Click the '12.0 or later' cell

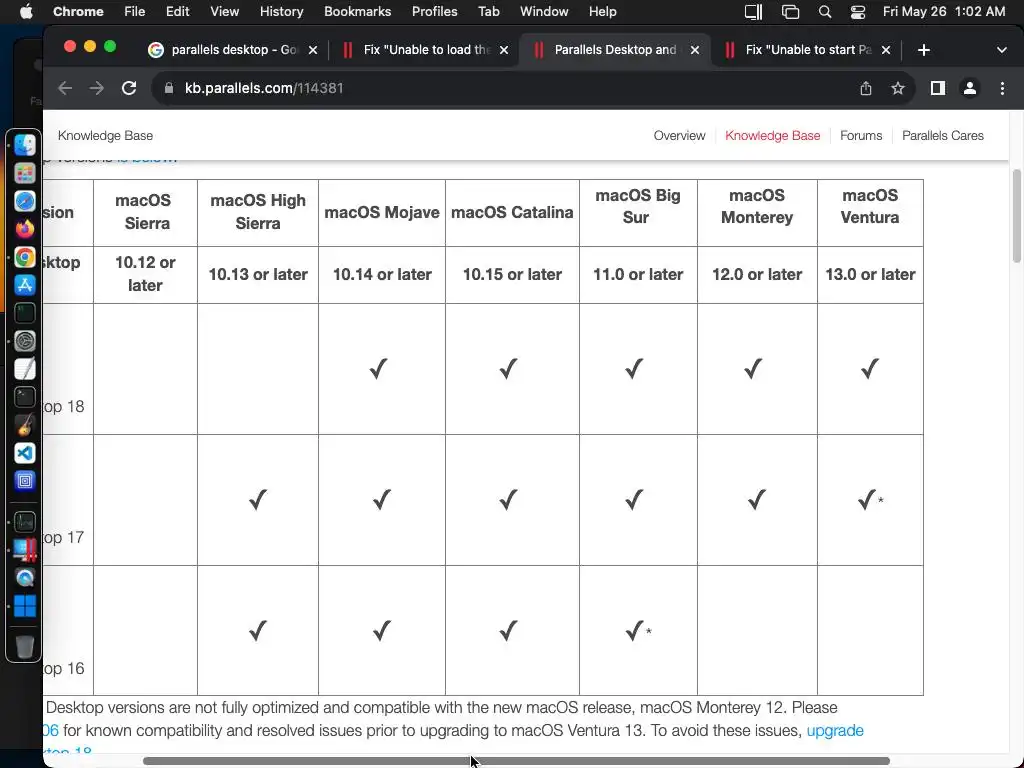[x=757, y=274]
